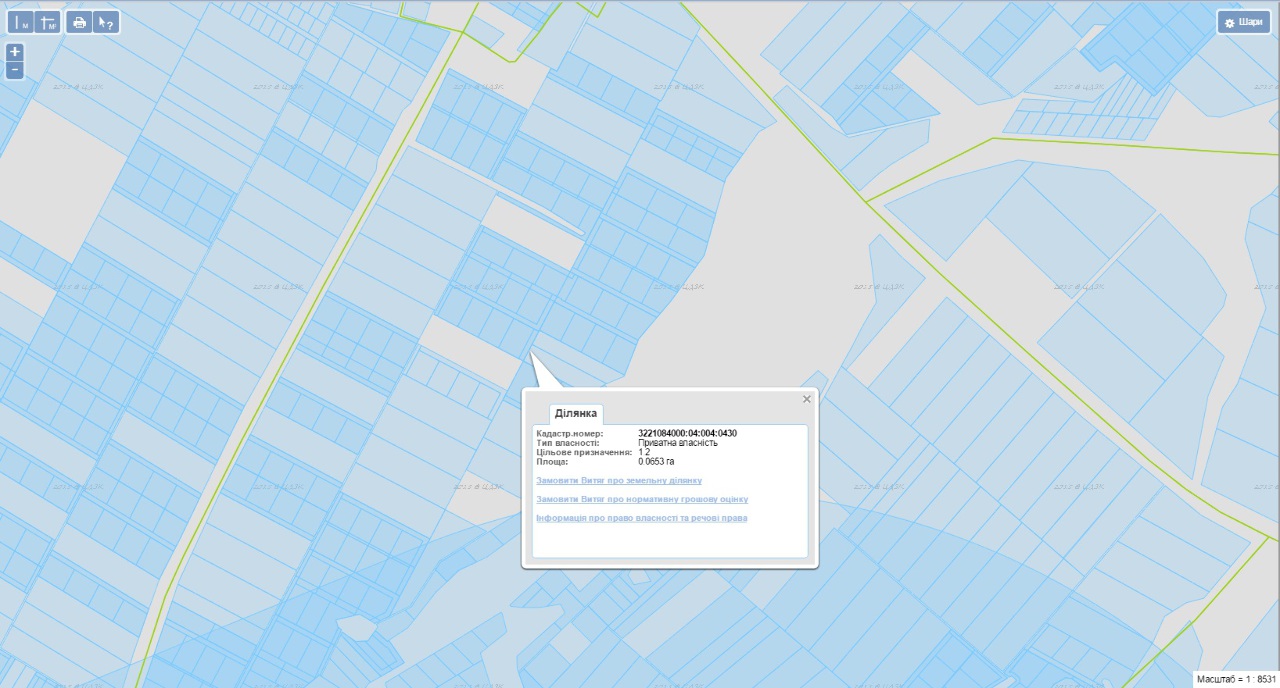Close the Ділянка info popup

click(x=807, y=399)
